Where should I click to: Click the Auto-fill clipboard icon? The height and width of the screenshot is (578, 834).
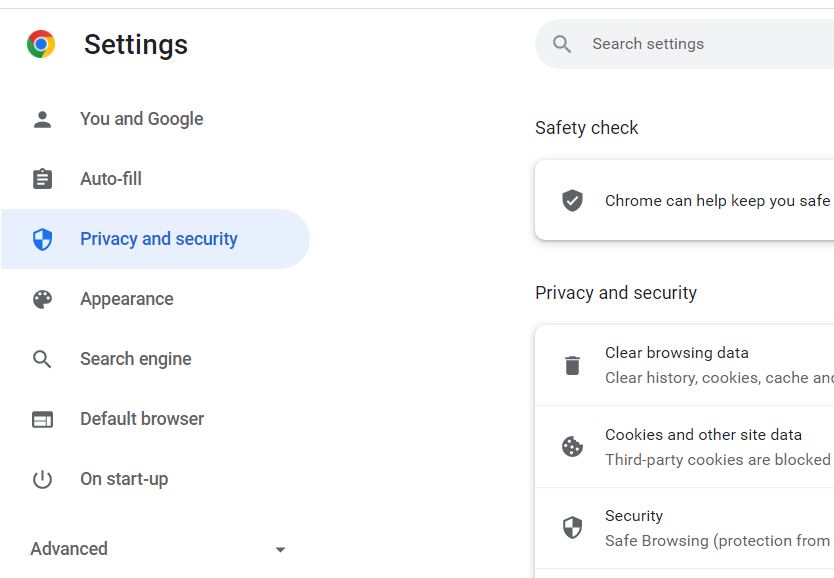click(x=42, y=178)
